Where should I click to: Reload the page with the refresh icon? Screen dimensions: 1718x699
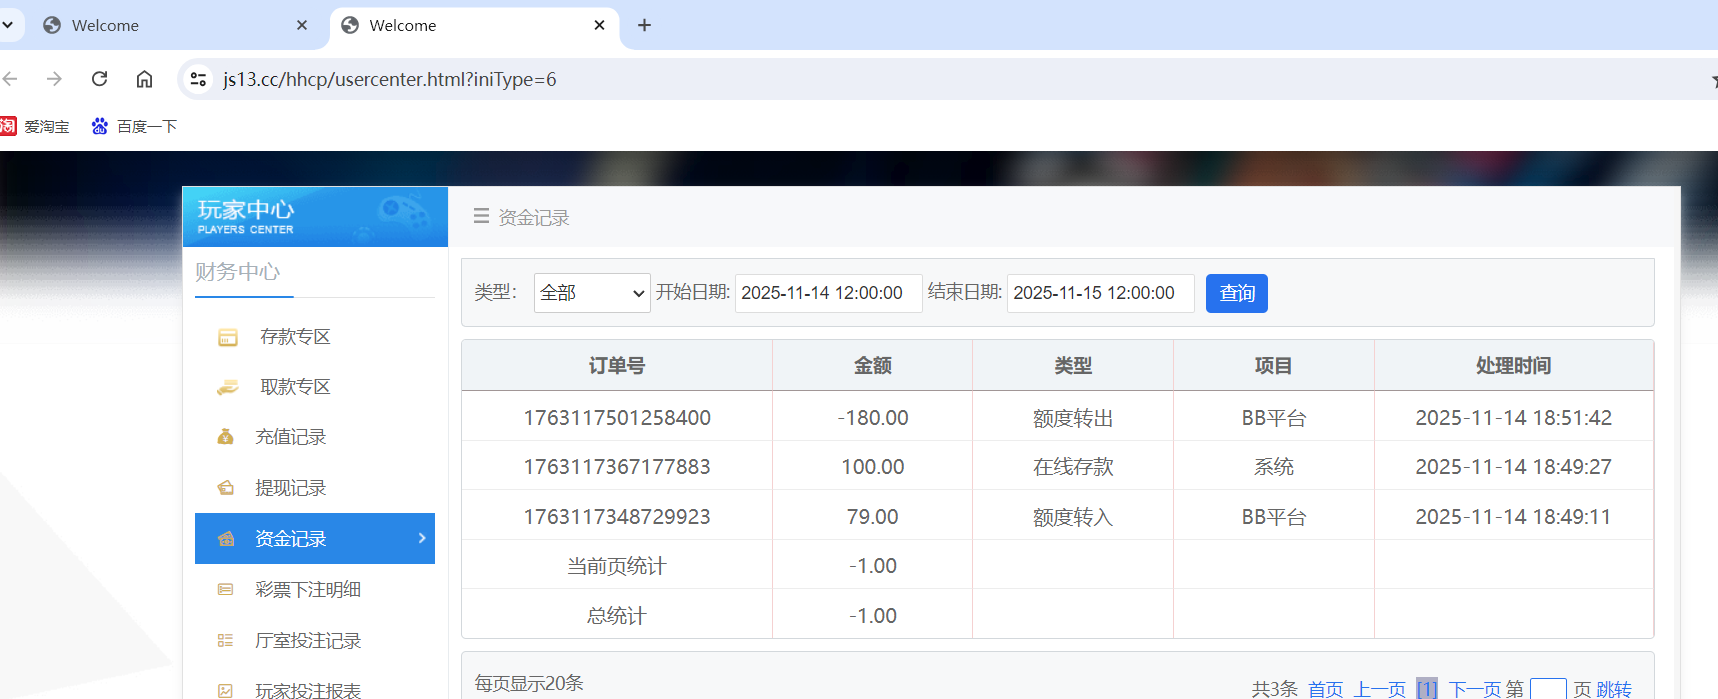click(99, 79)
